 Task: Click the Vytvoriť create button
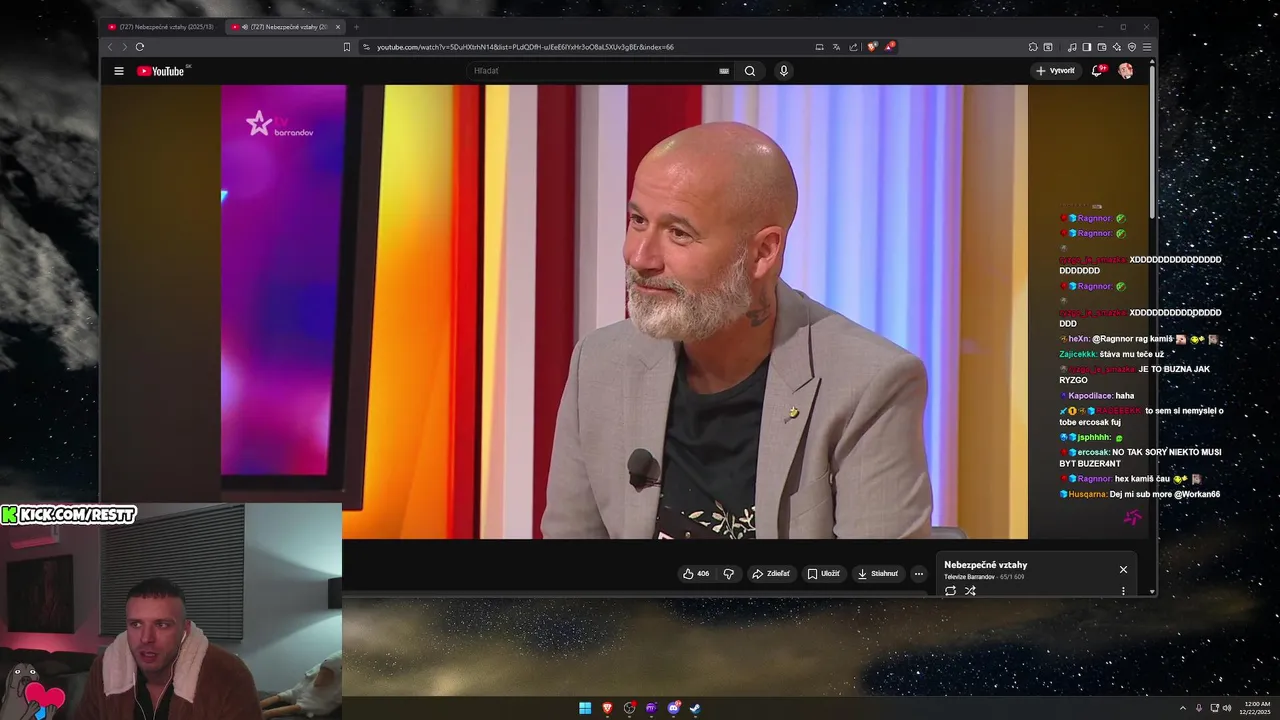tap(1056, 71)
